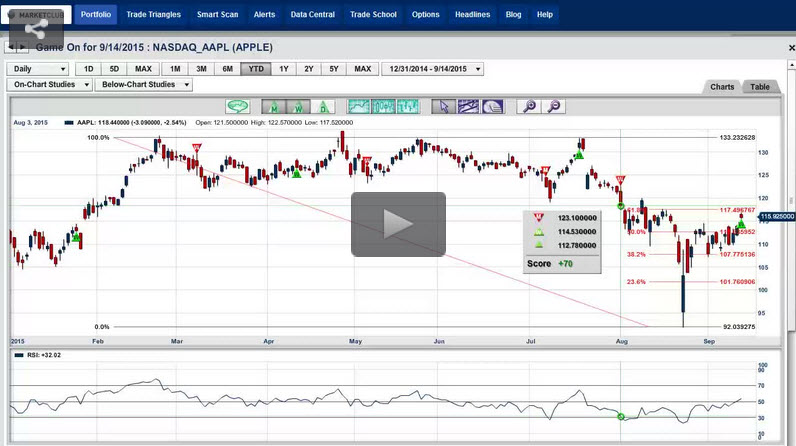The height and width of the screenshot is (446, 796).
Task: Go to next symbol arrow
Action: [x=22, y=47]
